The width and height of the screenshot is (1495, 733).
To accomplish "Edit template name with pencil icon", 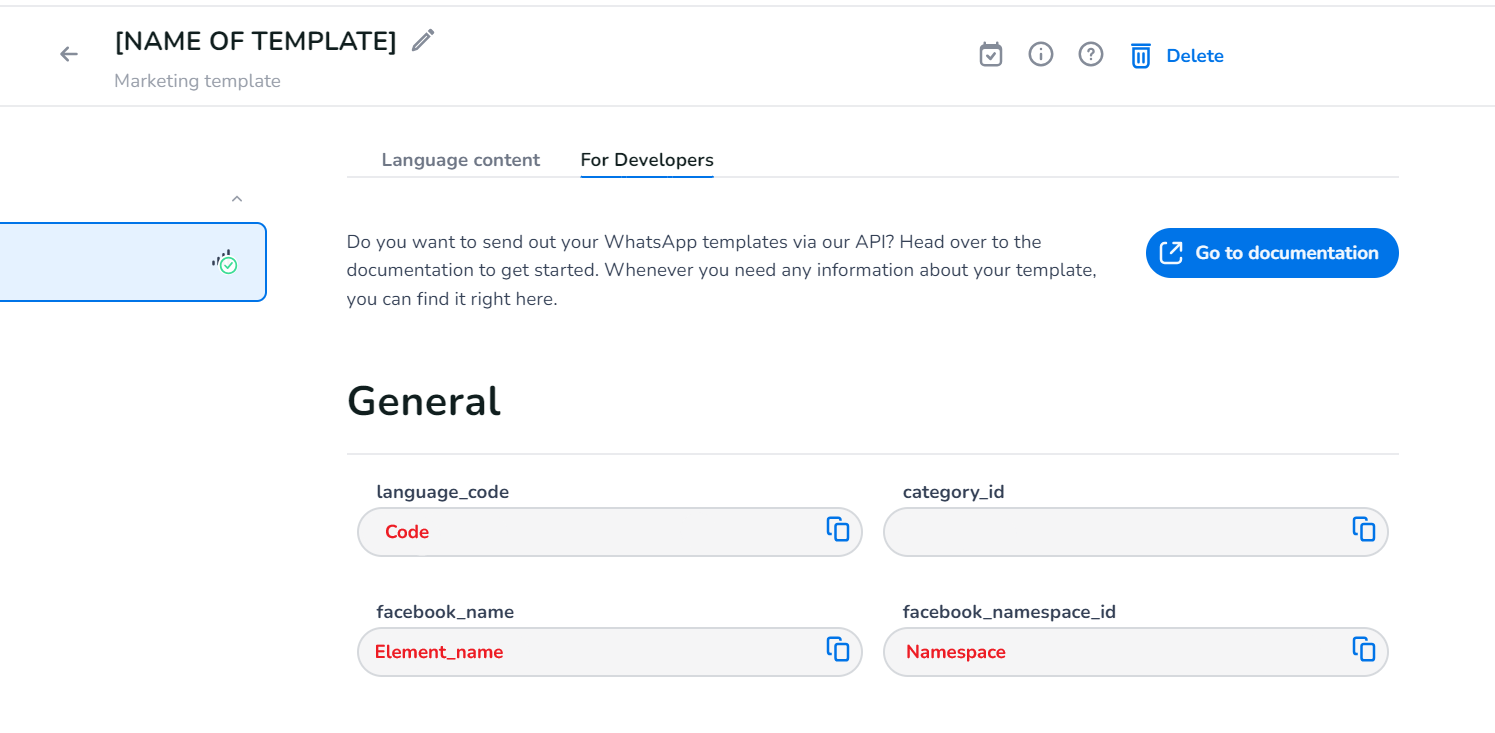I will point(423,41).
